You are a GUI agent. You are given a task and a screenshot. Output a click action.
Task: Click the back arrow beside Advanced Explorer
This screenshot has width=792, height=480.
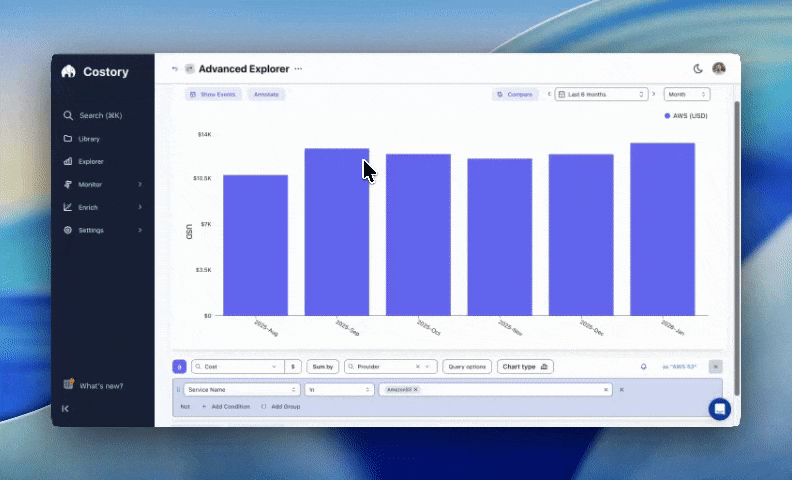175,69
